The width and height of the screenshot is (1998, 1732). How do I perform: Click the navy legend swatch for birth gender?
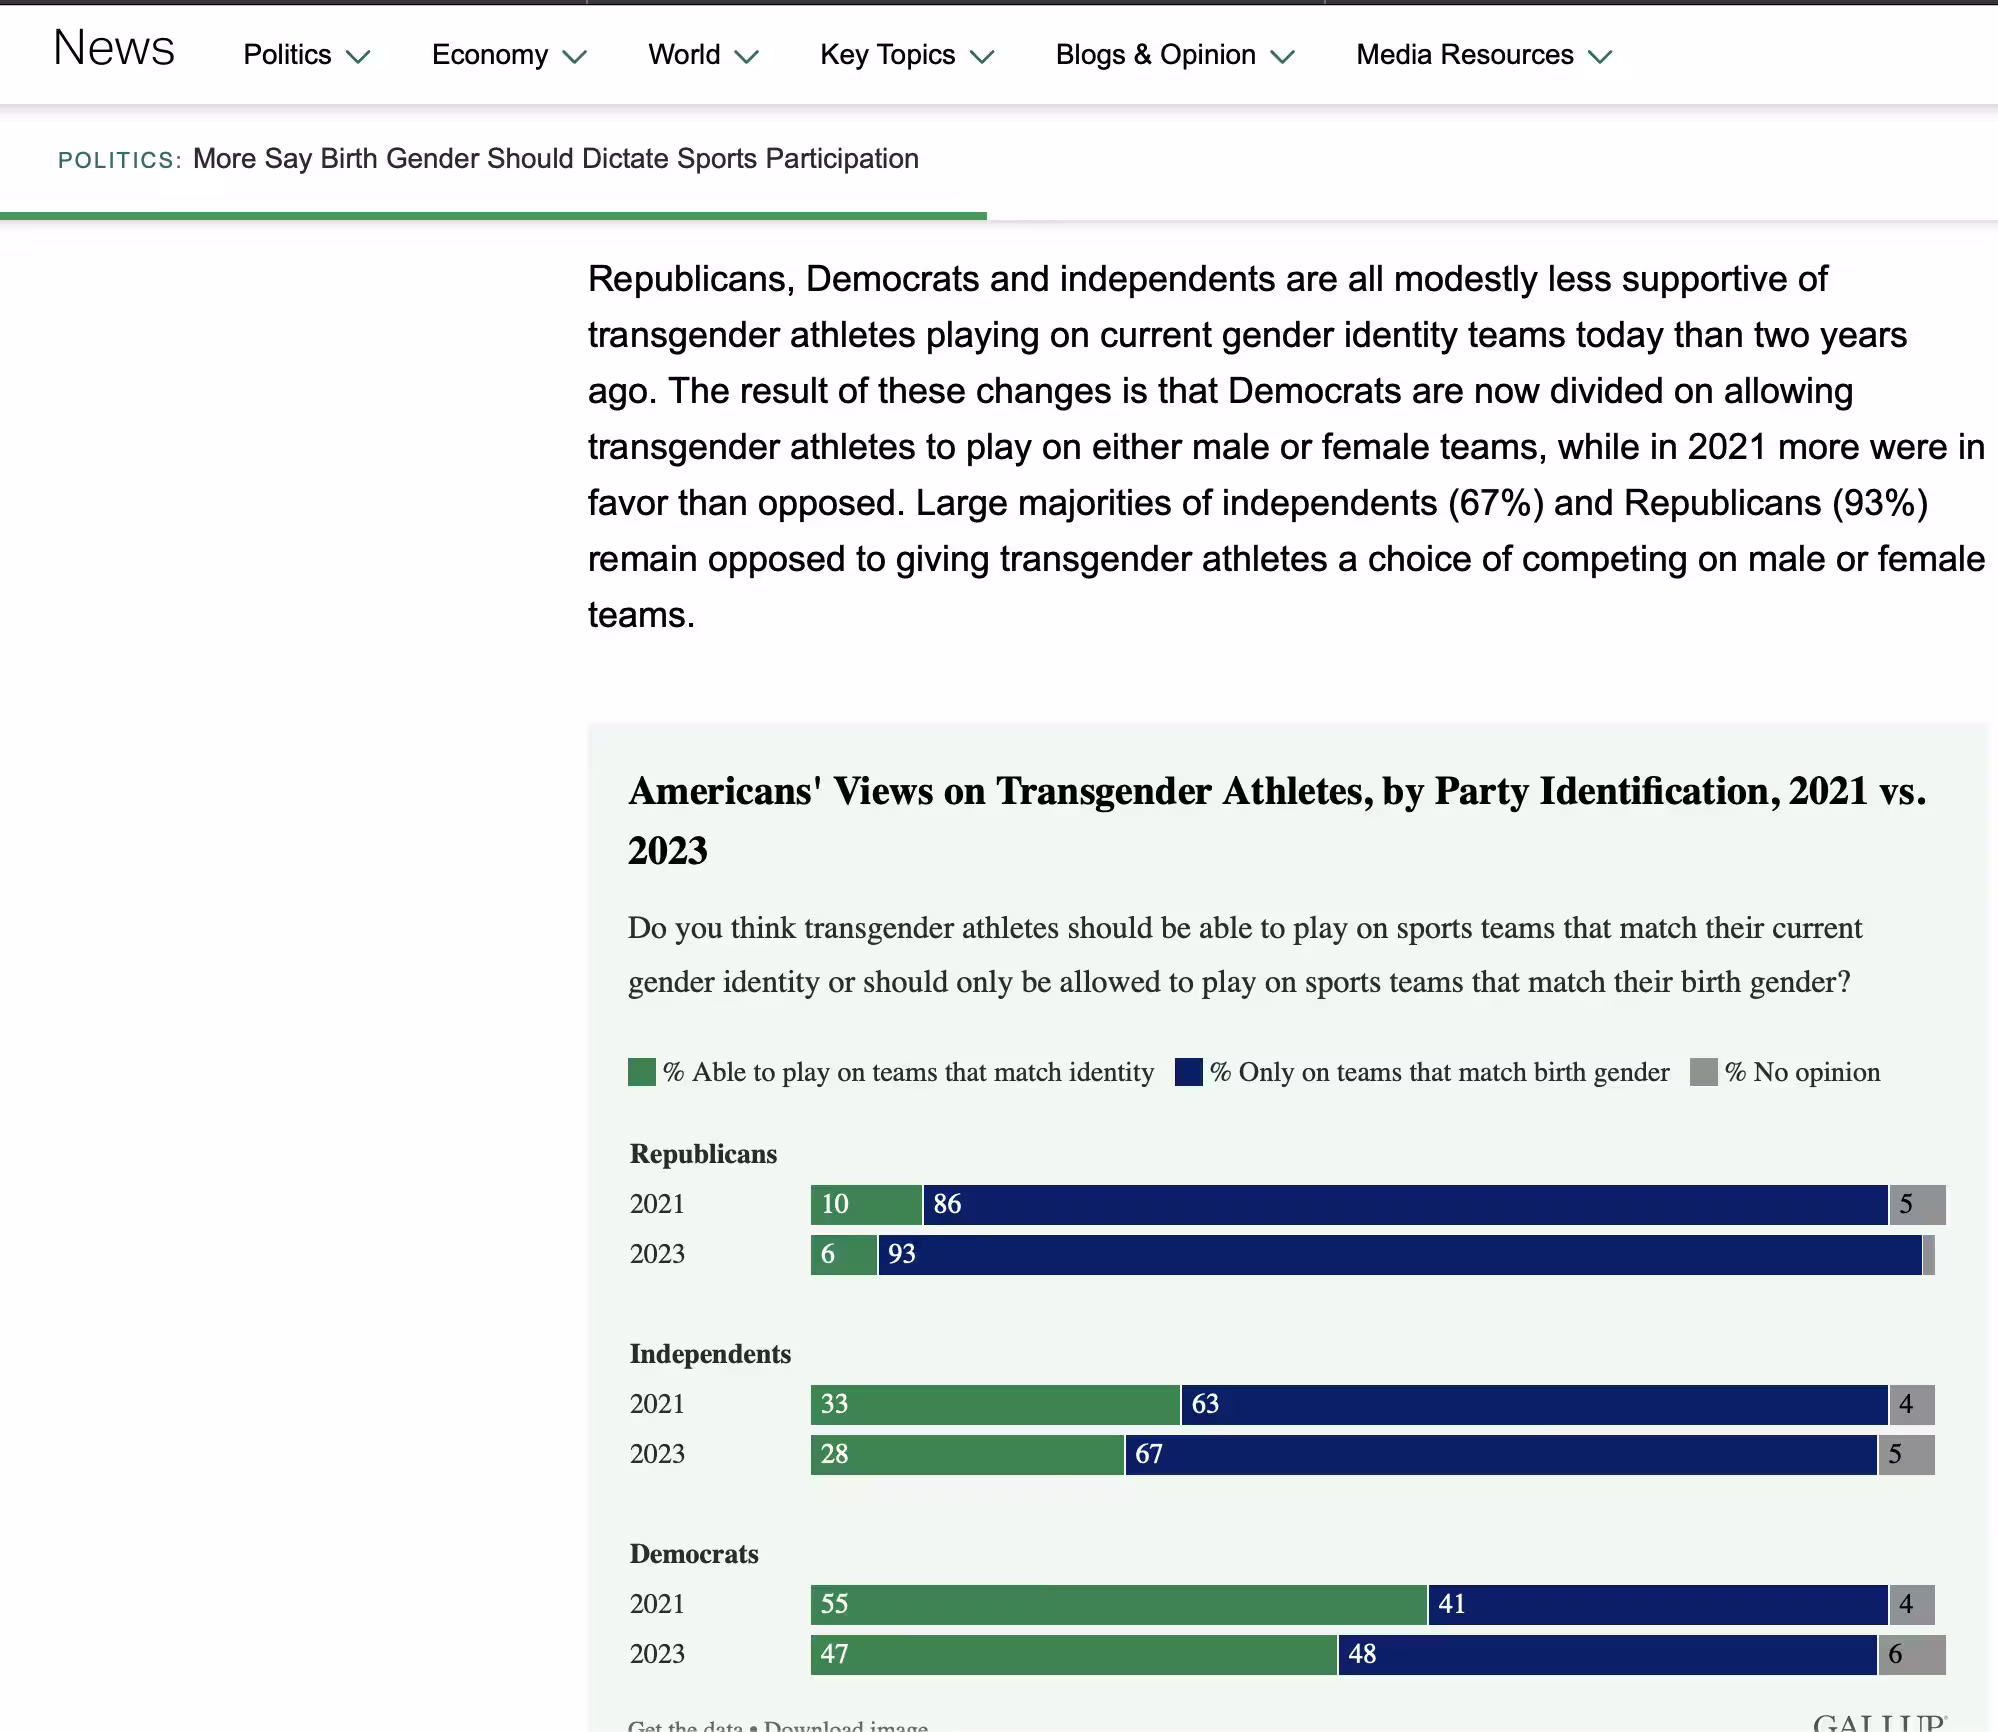pos(1188,1072)
